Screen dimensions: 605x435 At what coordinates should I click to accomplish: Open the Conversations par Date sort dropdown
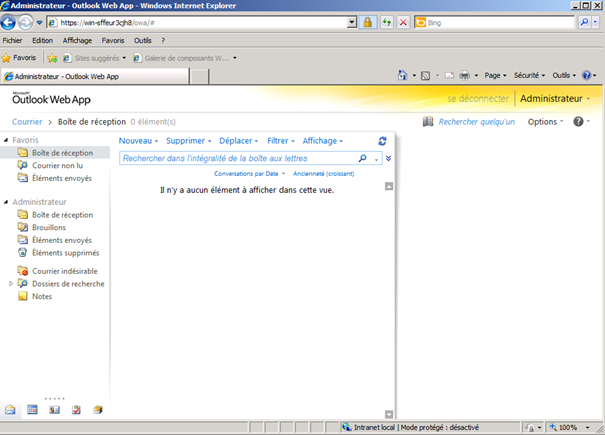click(249, 174)
